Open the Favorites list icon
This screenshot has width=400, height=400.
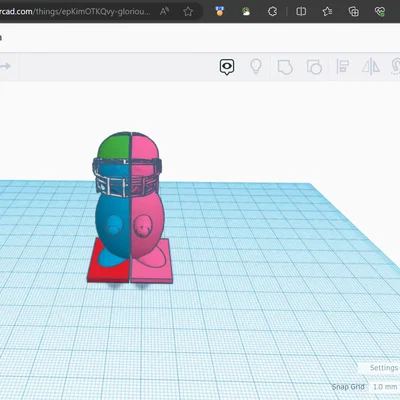[x=327, y=12]
